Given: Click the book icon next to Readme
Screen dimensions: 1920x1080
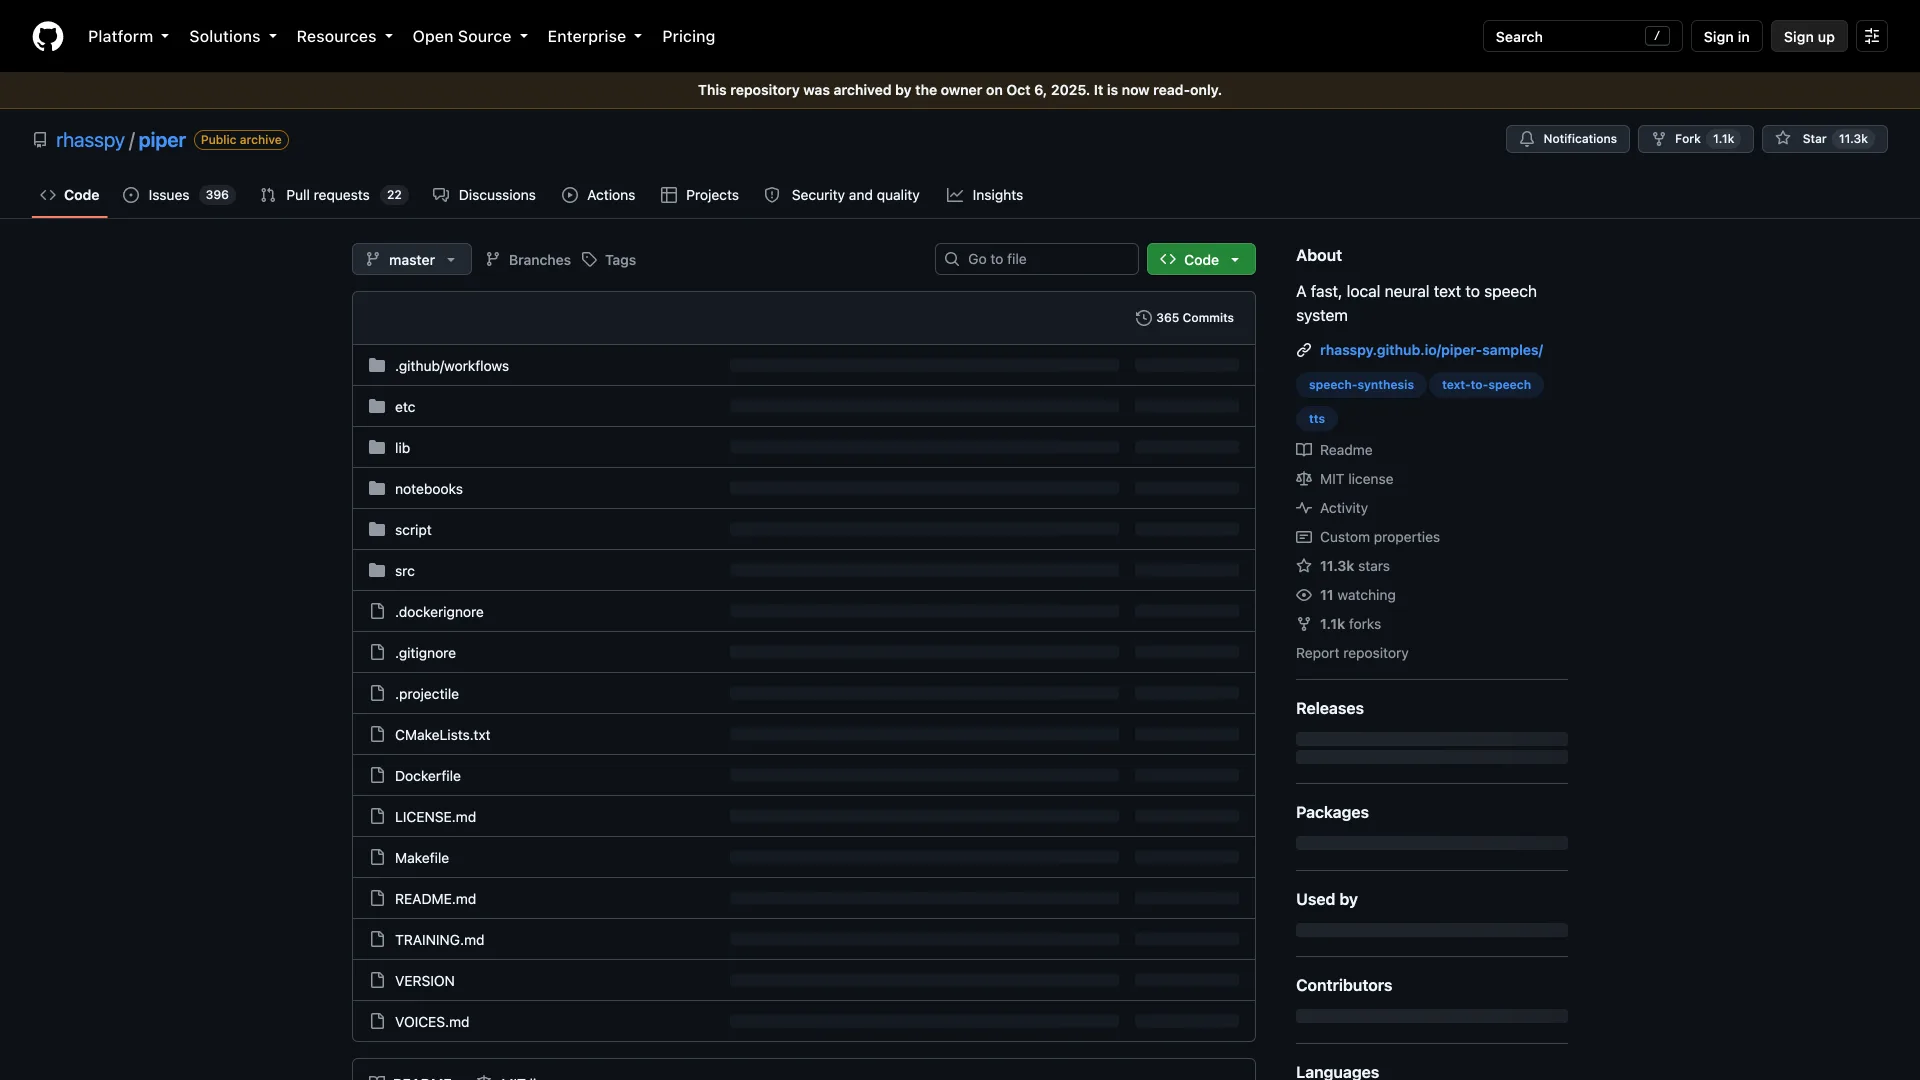Looking at the screenshot, I should (1304, 450).
